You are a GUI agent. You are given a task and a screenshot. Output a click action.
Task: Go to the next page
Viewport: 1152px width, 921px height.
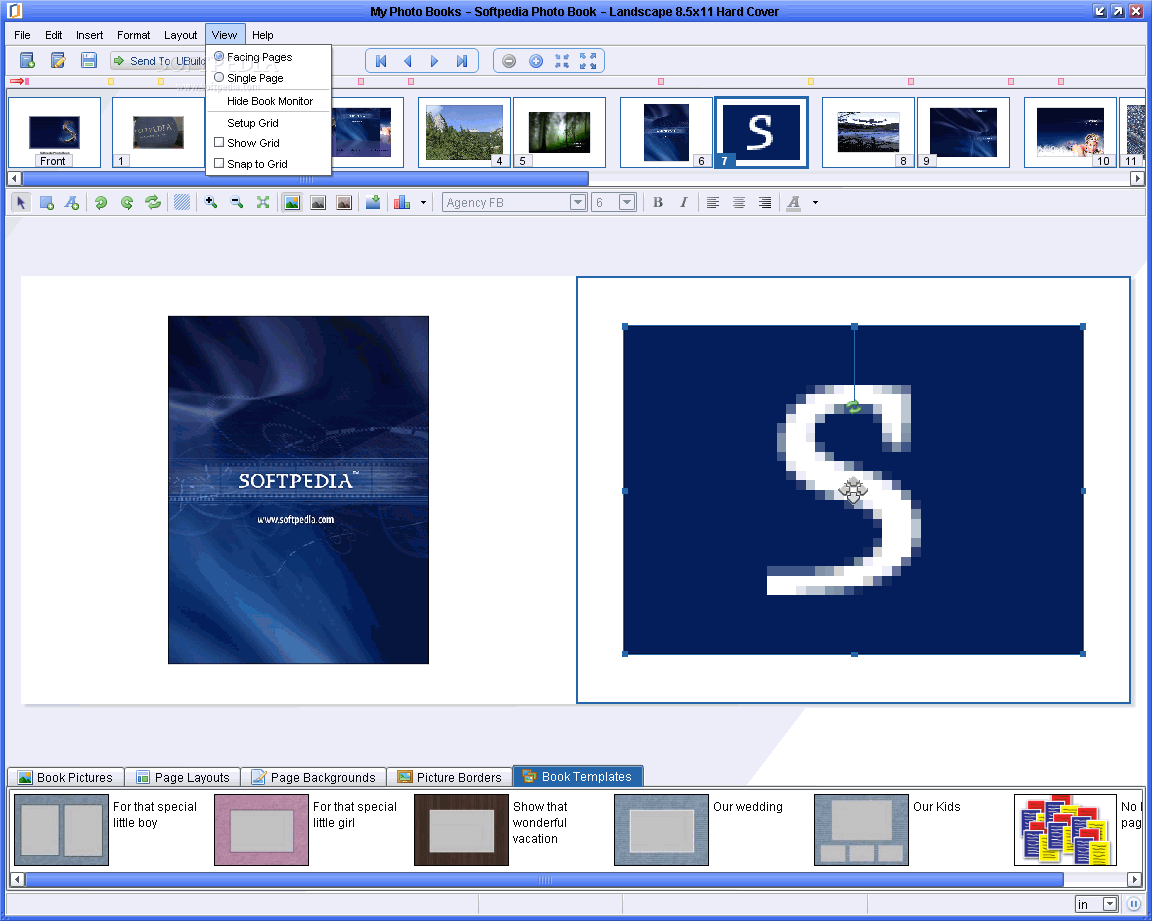pyautogui.click(x=434, y=61)
